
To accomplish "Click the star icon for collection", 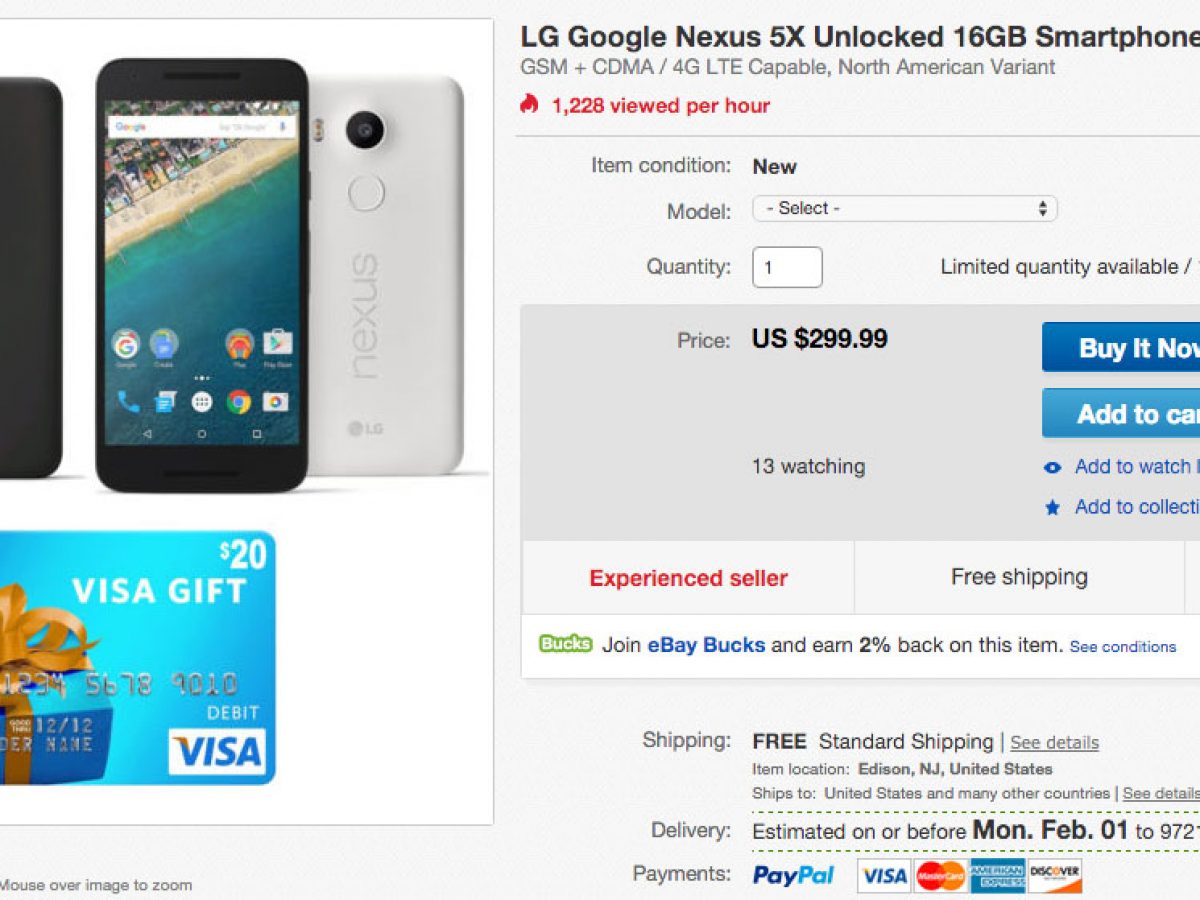I will (x=1052, y=508).
